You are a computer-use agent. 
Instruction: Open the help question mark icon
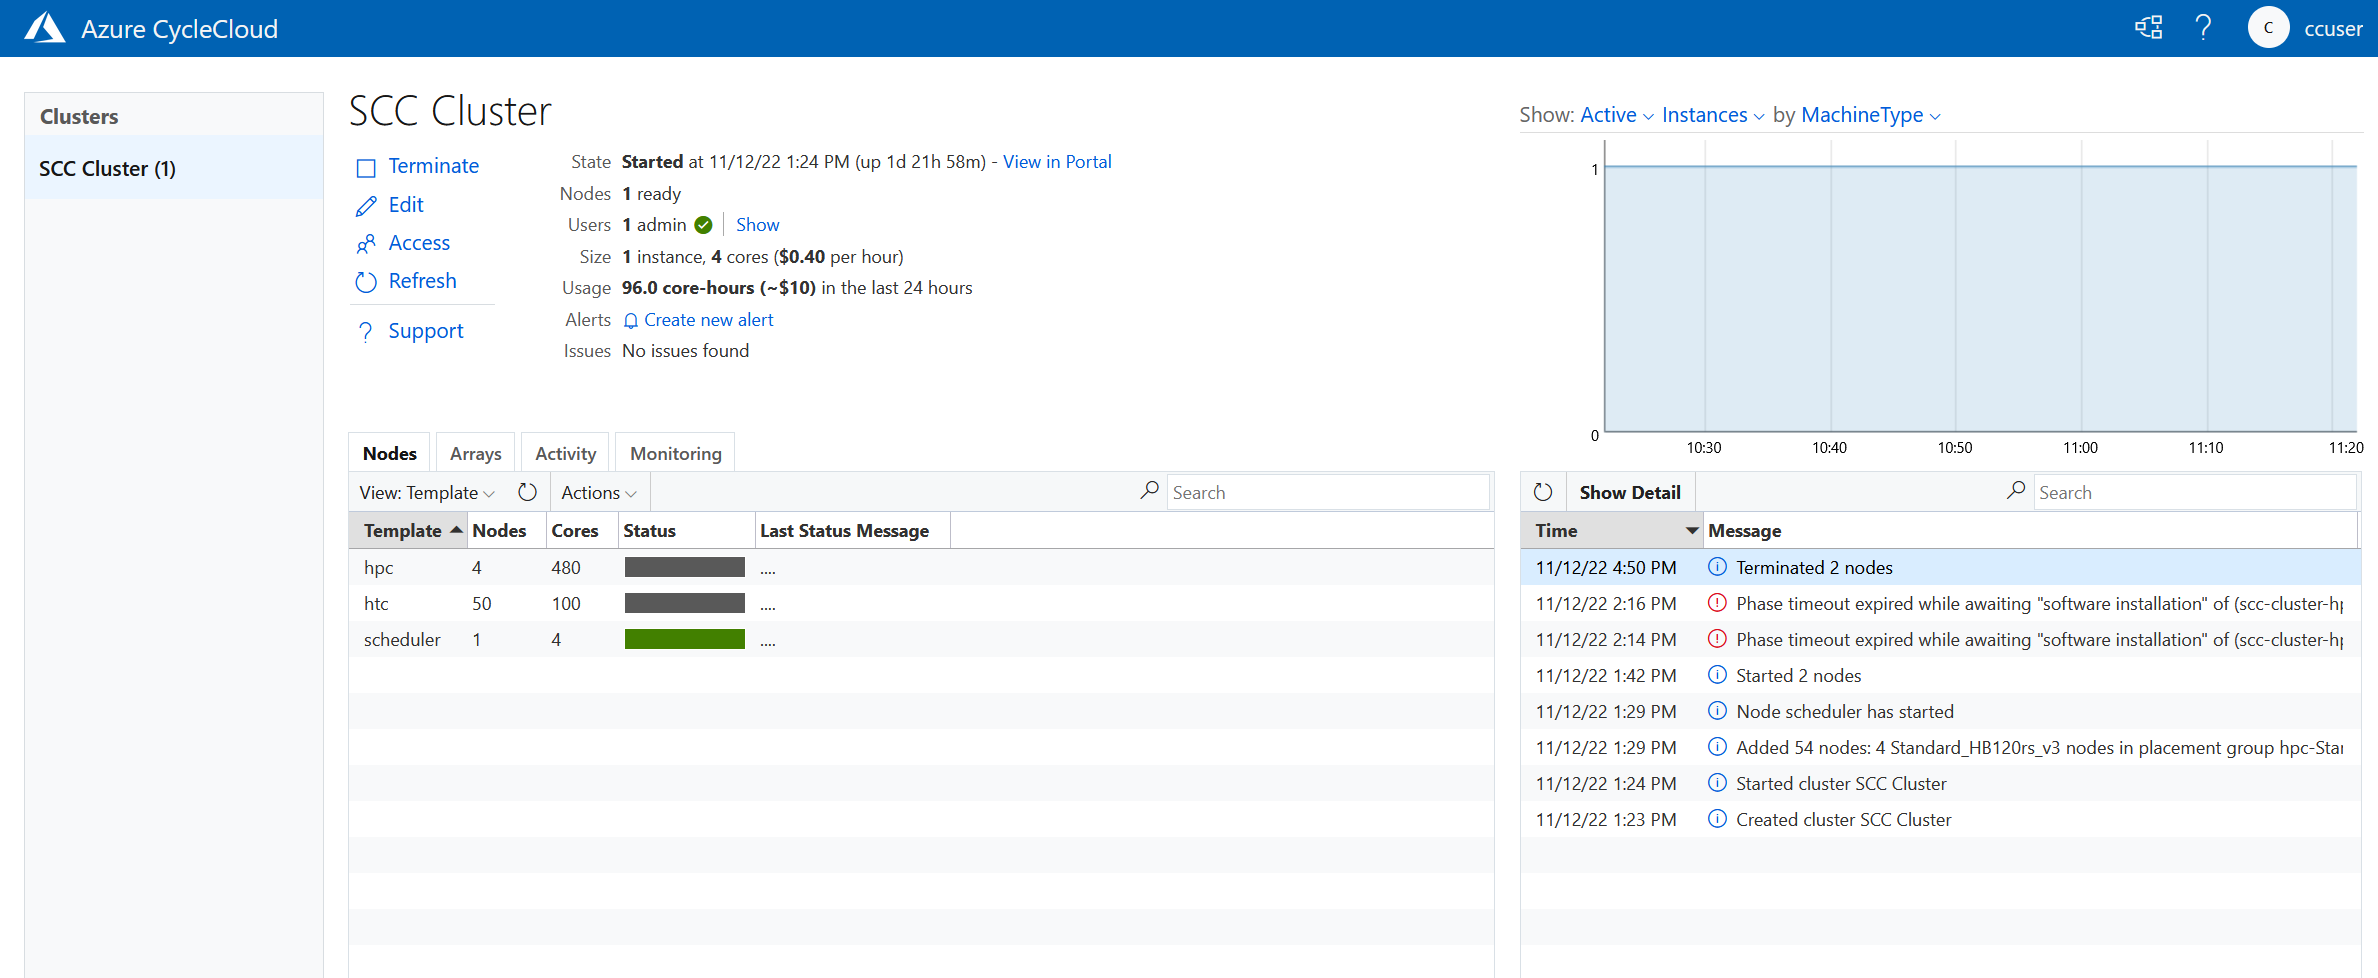[x=2203, y=28]
